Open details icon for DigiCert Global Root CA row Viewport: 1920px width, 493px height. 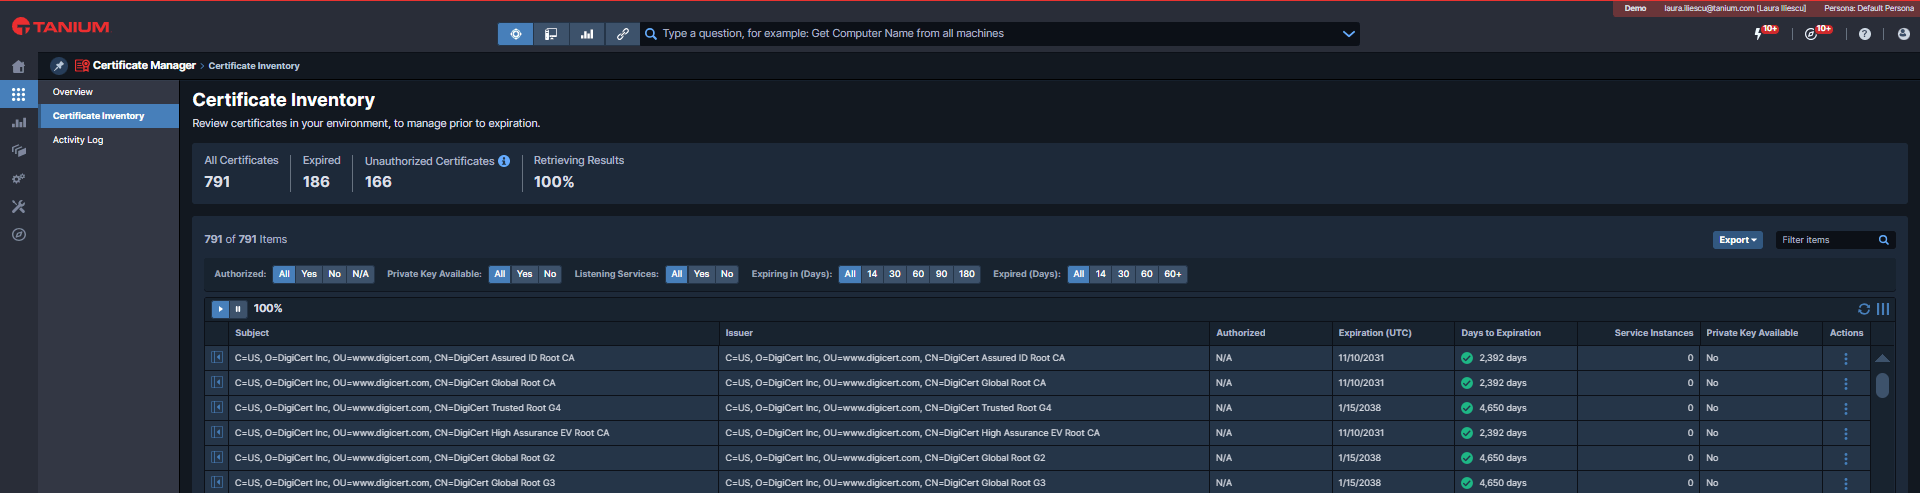click(x=217, y=382)
